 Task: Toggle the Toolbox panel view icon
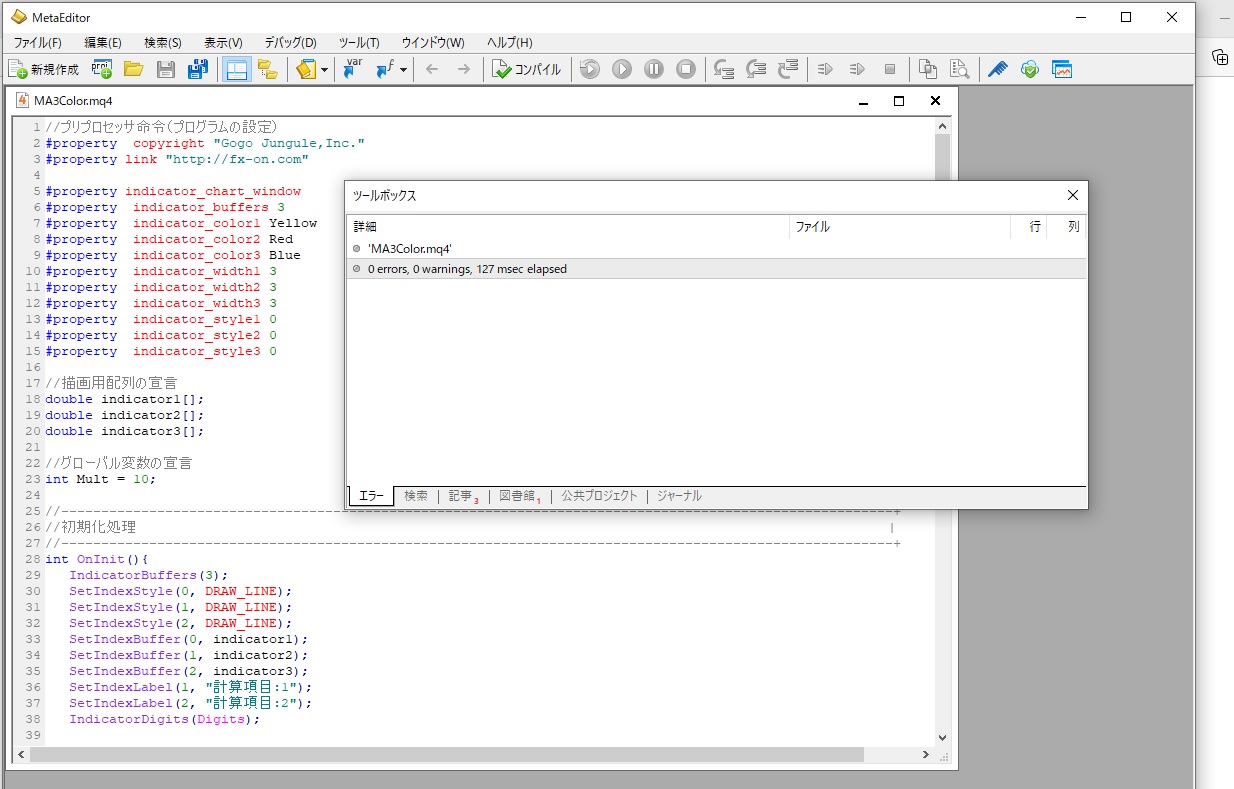267,69
